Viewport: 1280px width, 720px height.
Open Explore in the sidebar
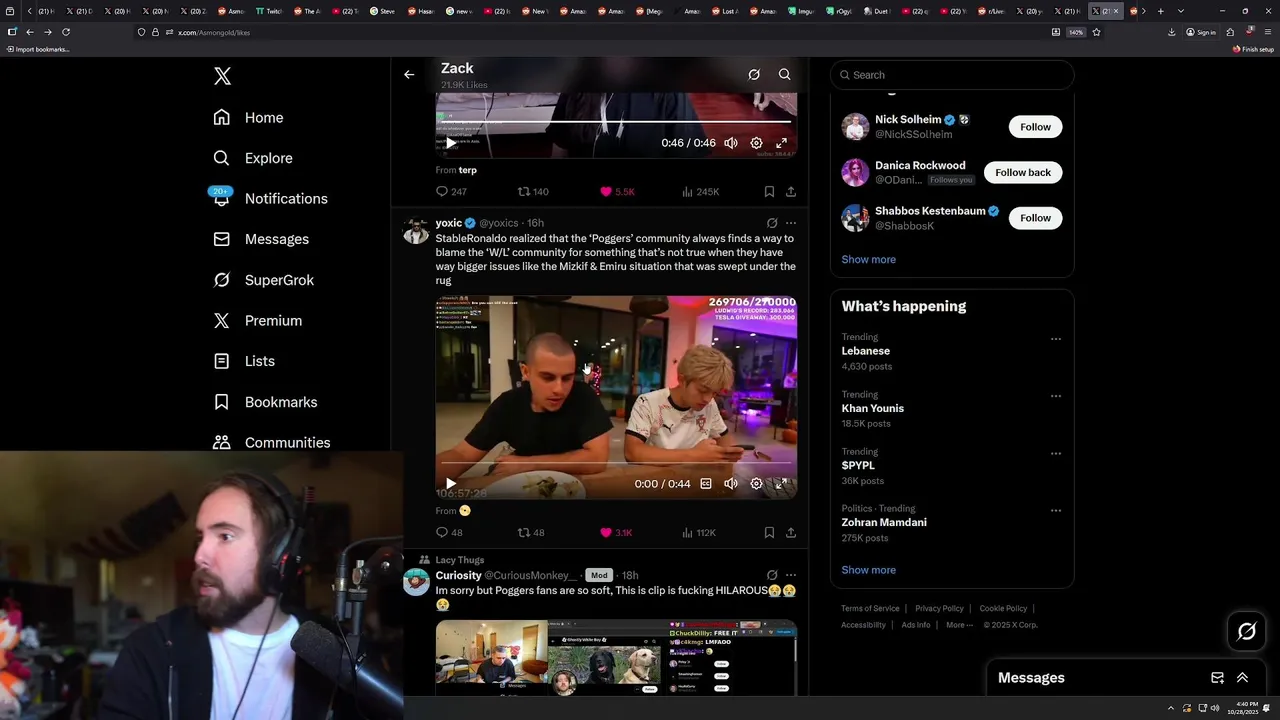coord(252,158)
